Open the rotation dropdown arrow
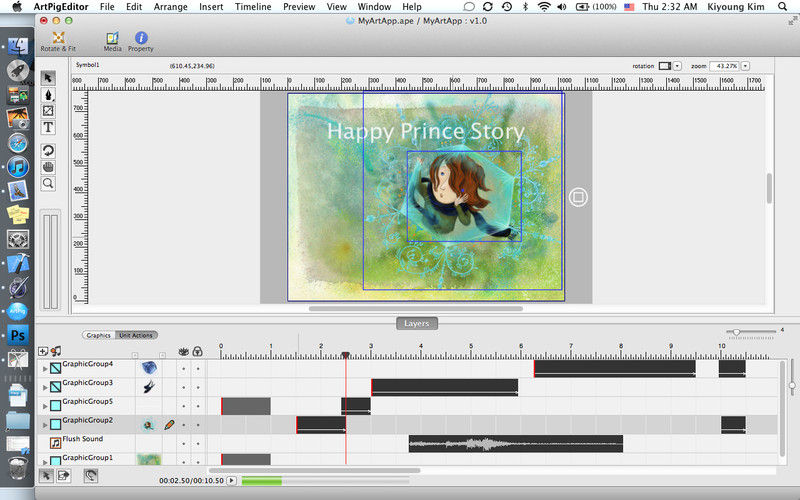This screenshot has height=500, width=800. pos(677,66)
